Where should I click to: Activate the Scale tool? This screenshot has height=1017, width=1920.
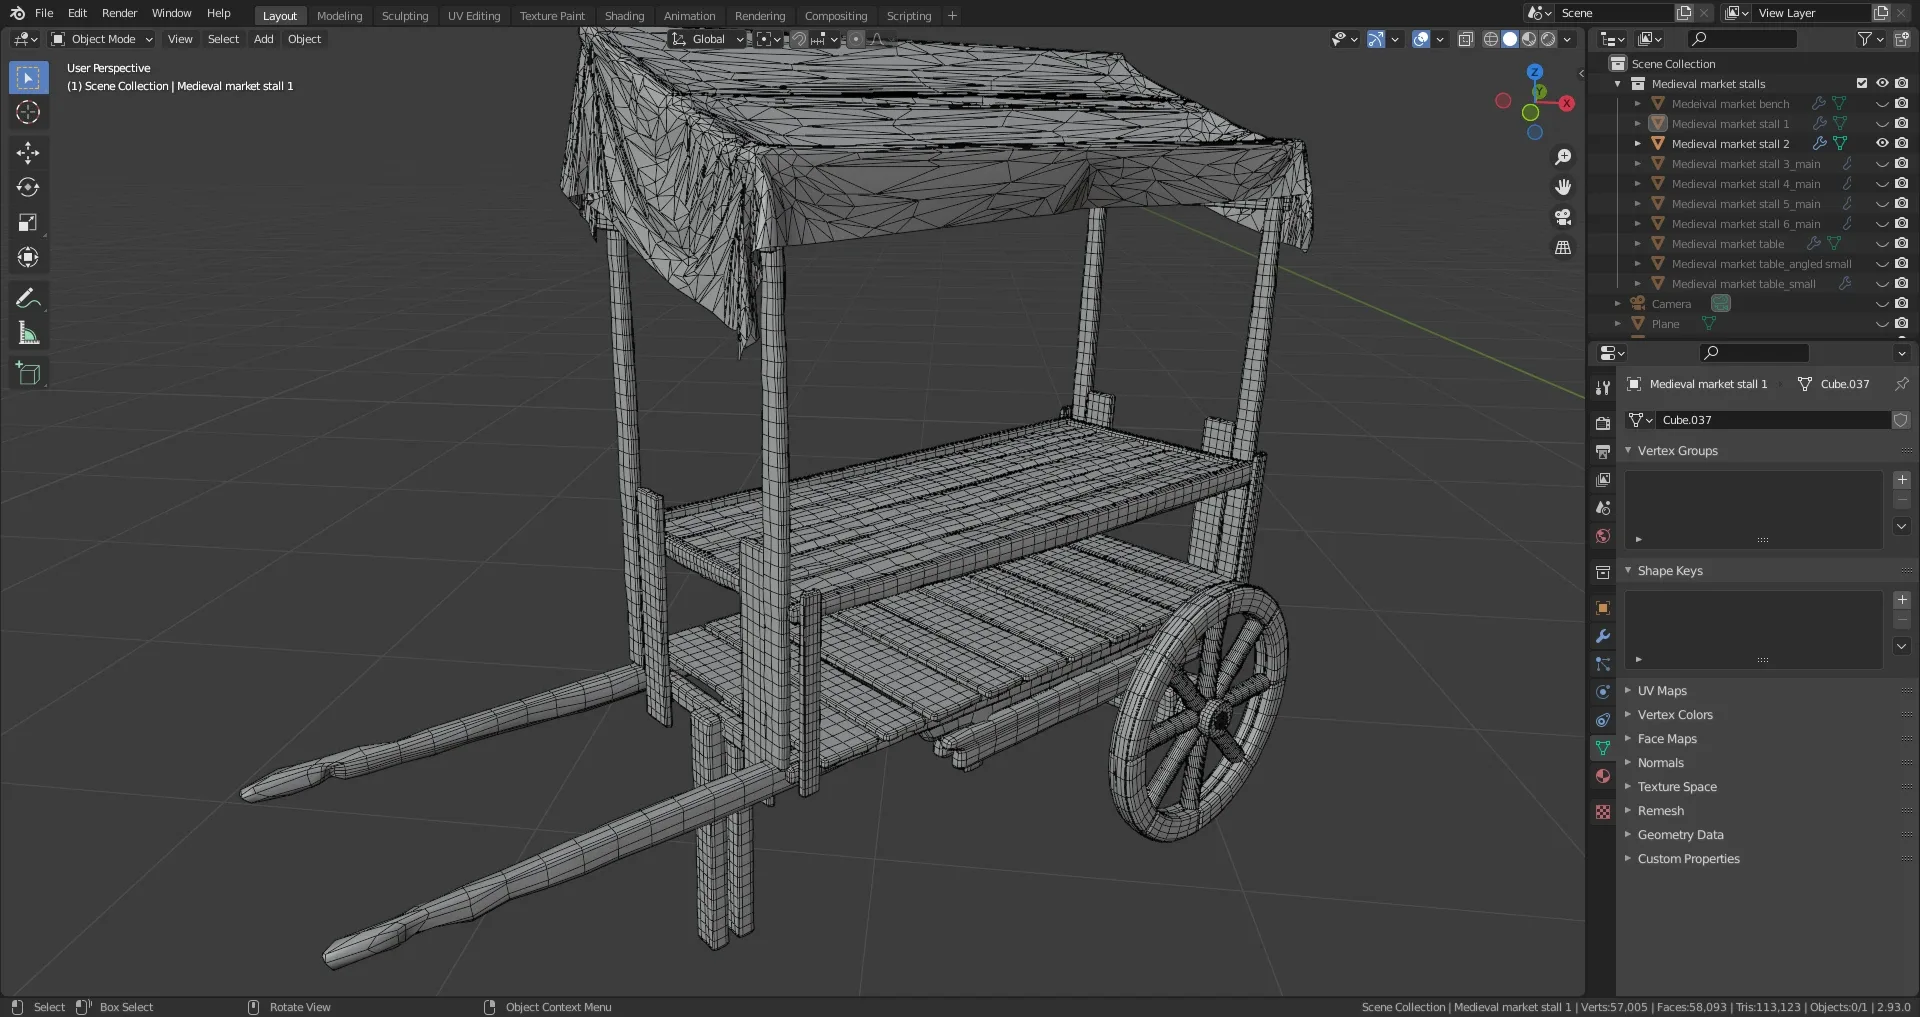pyautogui.click(x=28, y=222)
